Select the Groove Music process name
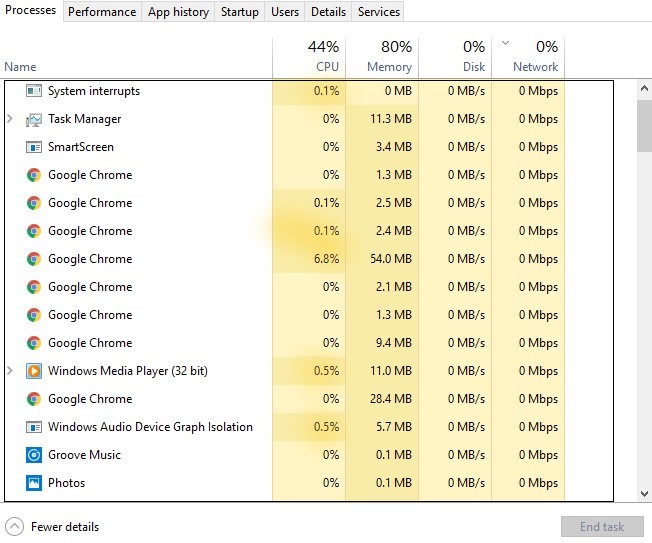This screenshot has width=652, height=543. (84, 455)
